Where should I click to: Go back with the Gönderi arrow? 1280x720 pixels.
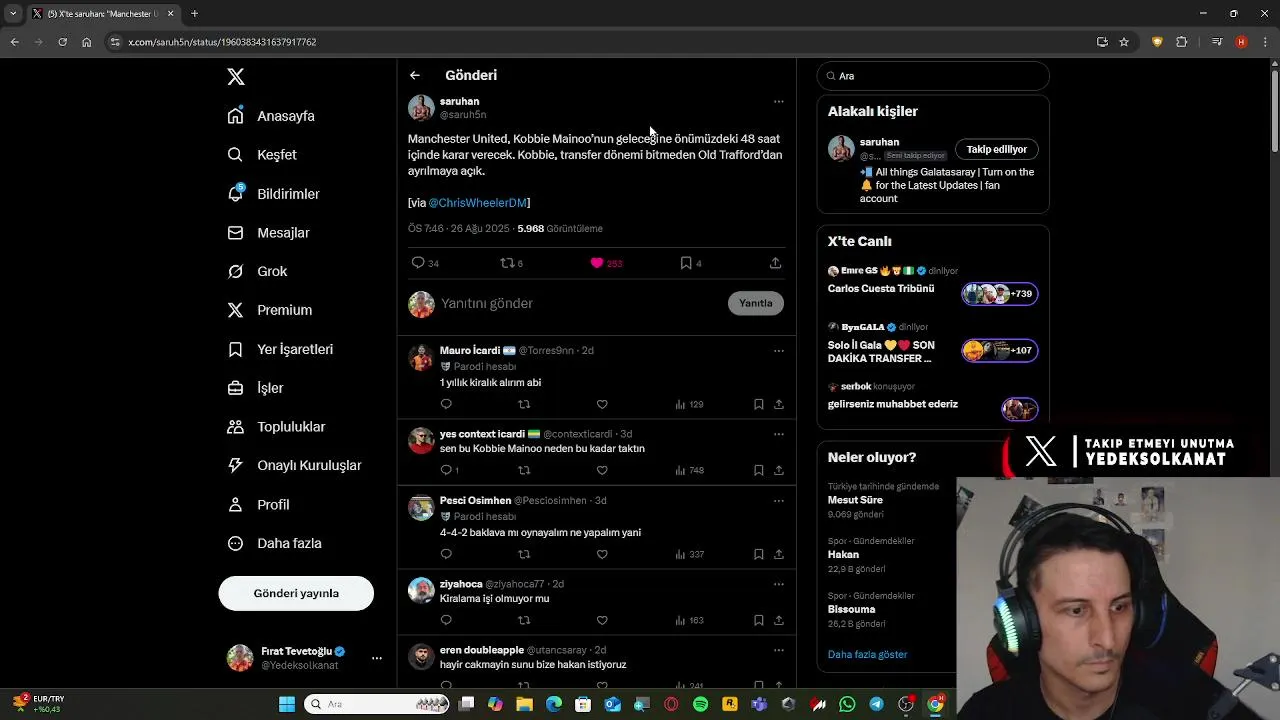pyautogui.click(x=415, y=75)
